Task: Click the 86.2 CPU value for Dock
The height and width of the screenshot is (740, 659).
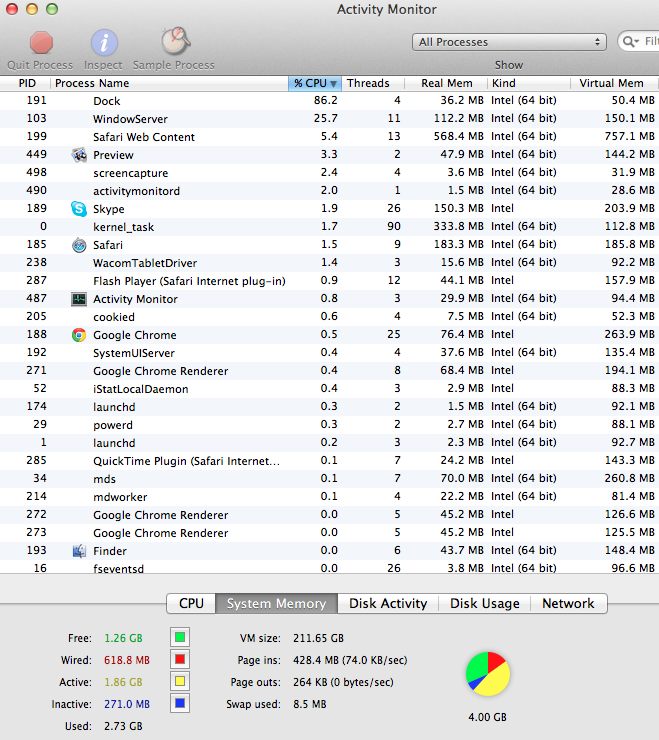Action: point(325,100)
